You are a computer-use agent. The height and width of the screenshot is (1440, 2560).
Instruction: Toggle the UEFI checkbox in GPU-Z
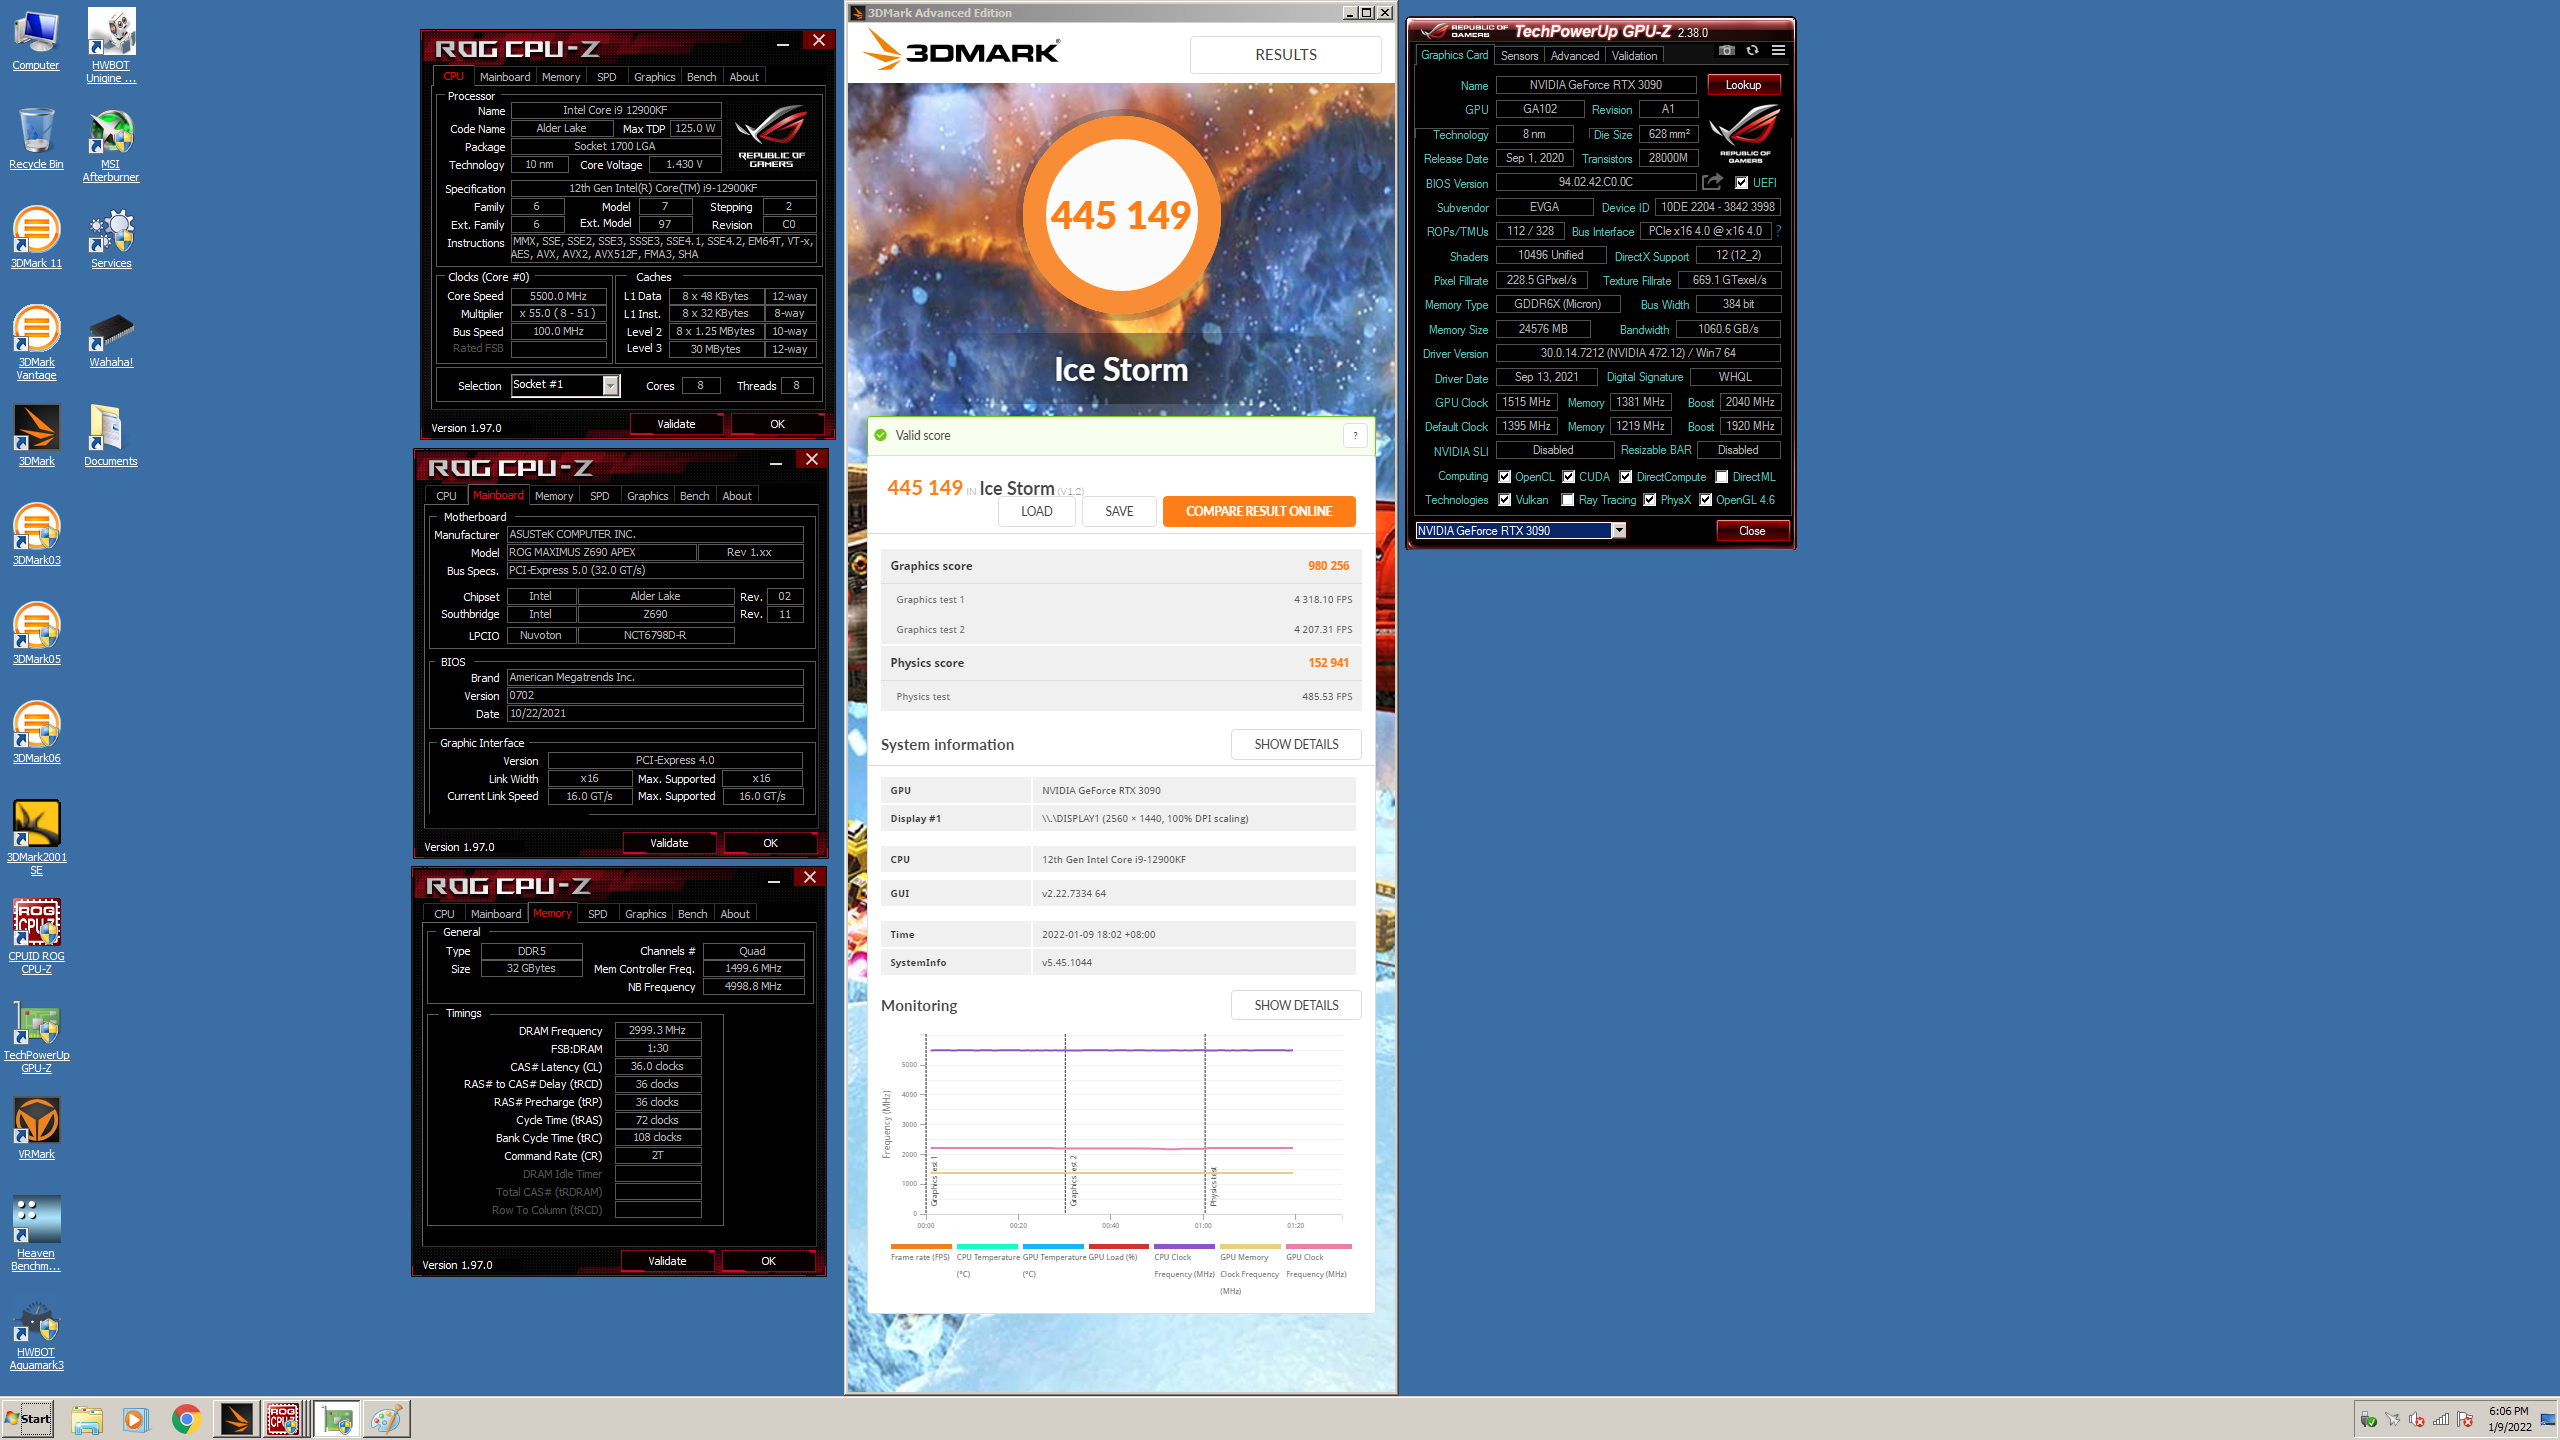1742,183
